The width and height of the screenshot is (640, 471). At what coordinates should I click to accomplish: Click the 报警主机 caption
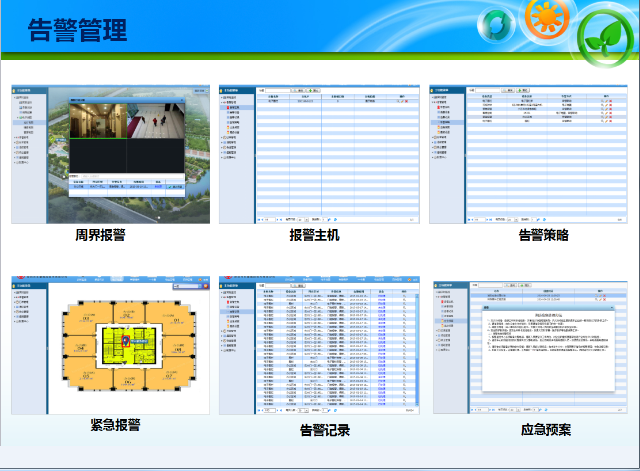point(314,235)
